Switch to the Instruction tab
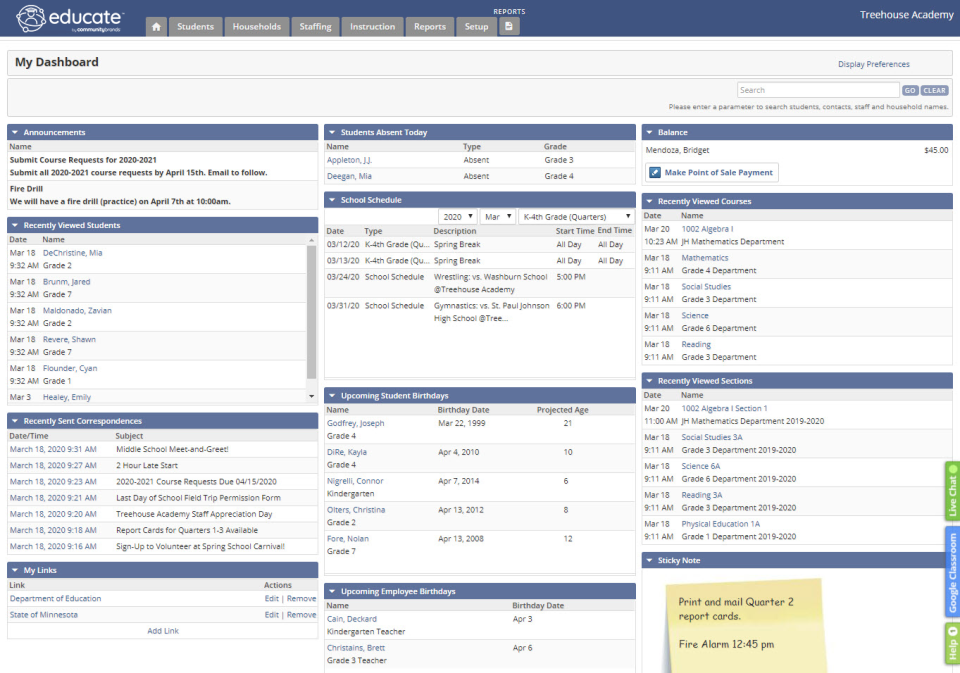Screen dimensions: 960x673 pyautogui.click(x=372, y=27)
